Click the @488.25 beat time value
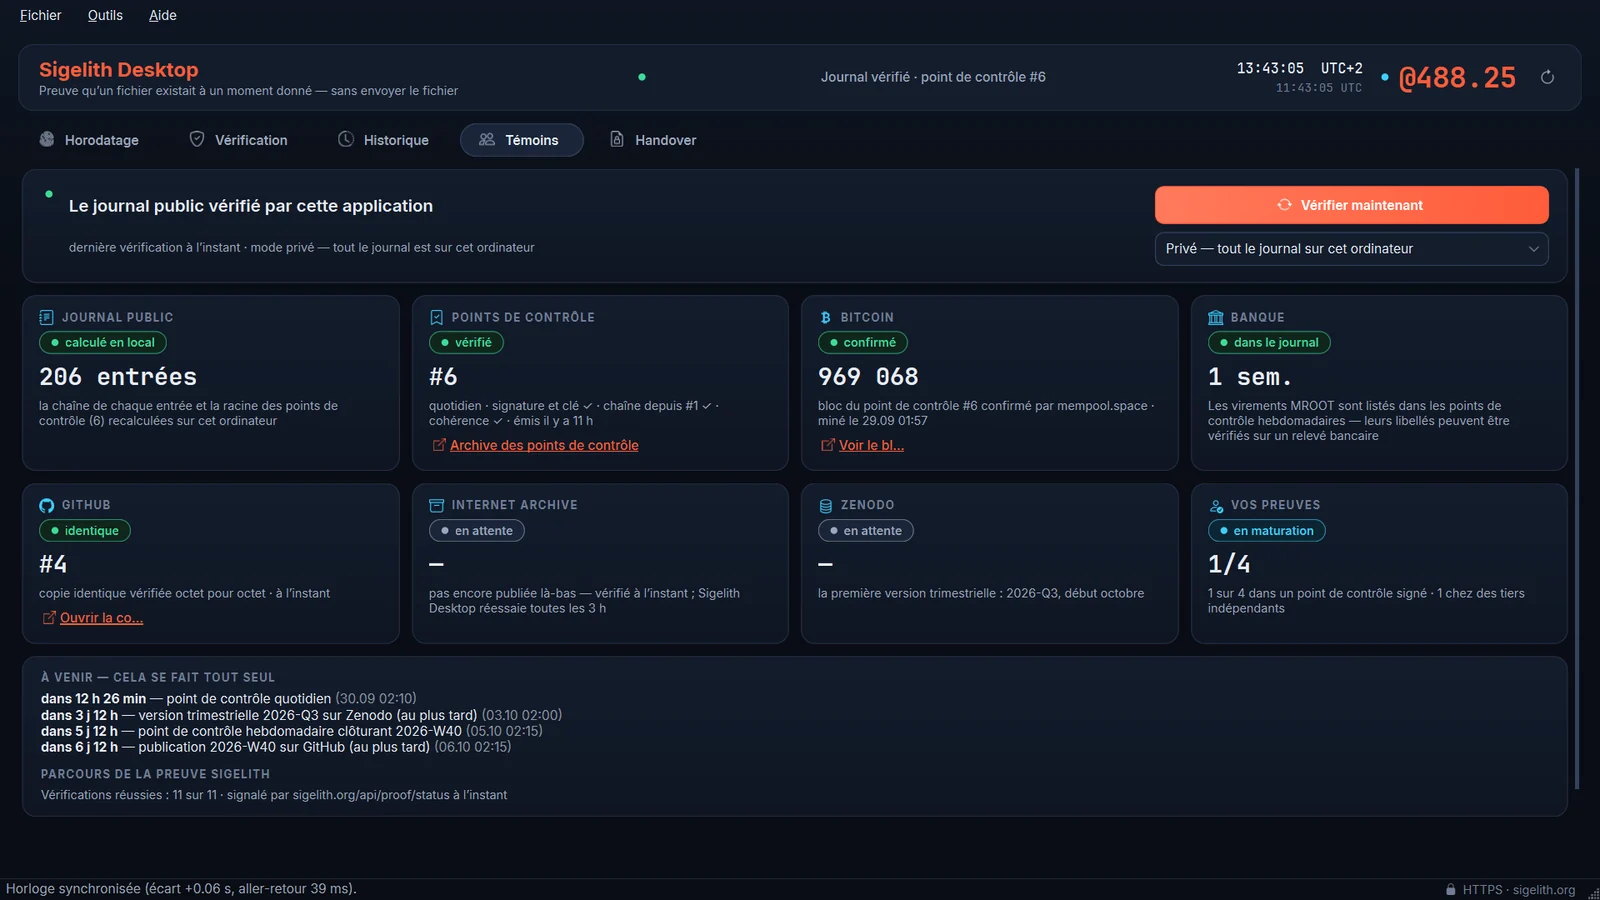This screenshot has width=1600, height=900. pyautogui.click(x=1457, y=77)
